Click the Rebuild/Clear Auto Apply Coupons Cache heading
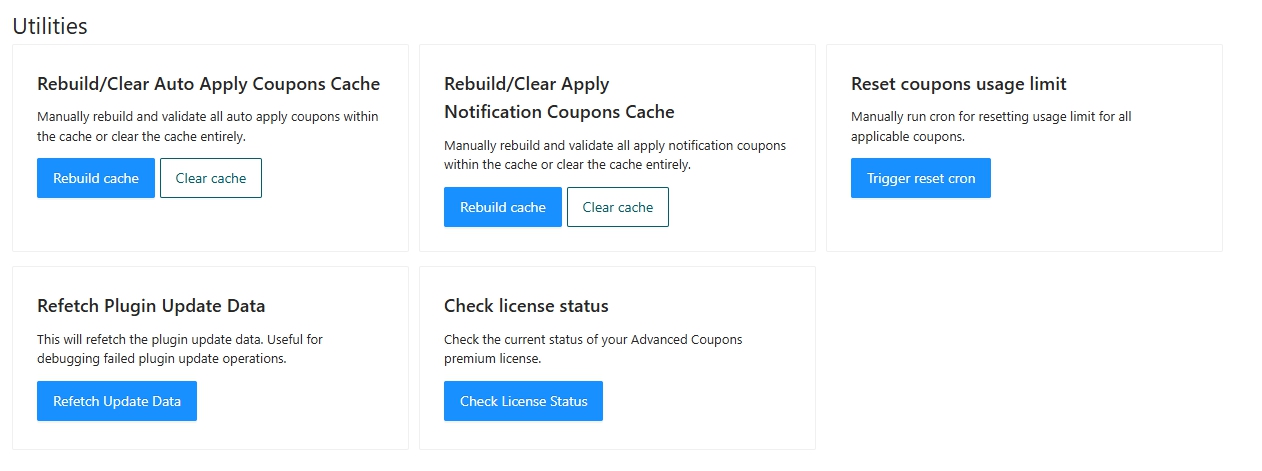Image resolution: width=1262 pixels, height=471 pixels. (x=208, y=83)
